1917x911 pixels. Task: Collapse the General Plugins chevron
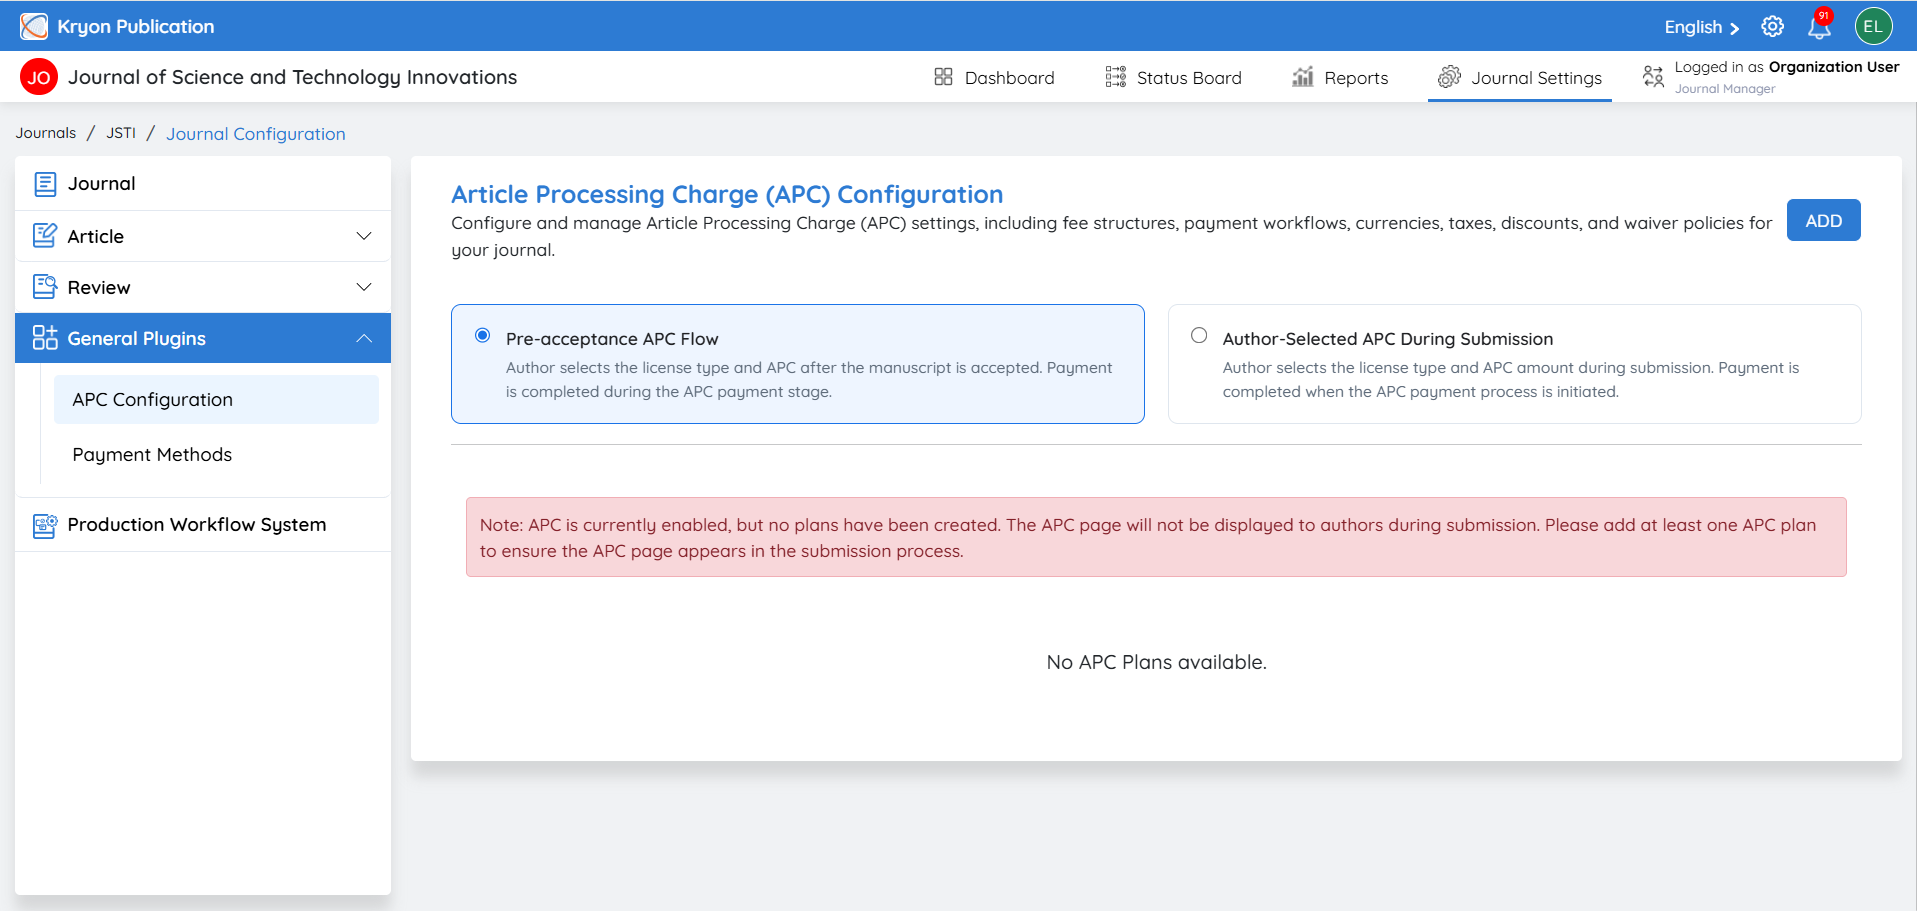364,338
